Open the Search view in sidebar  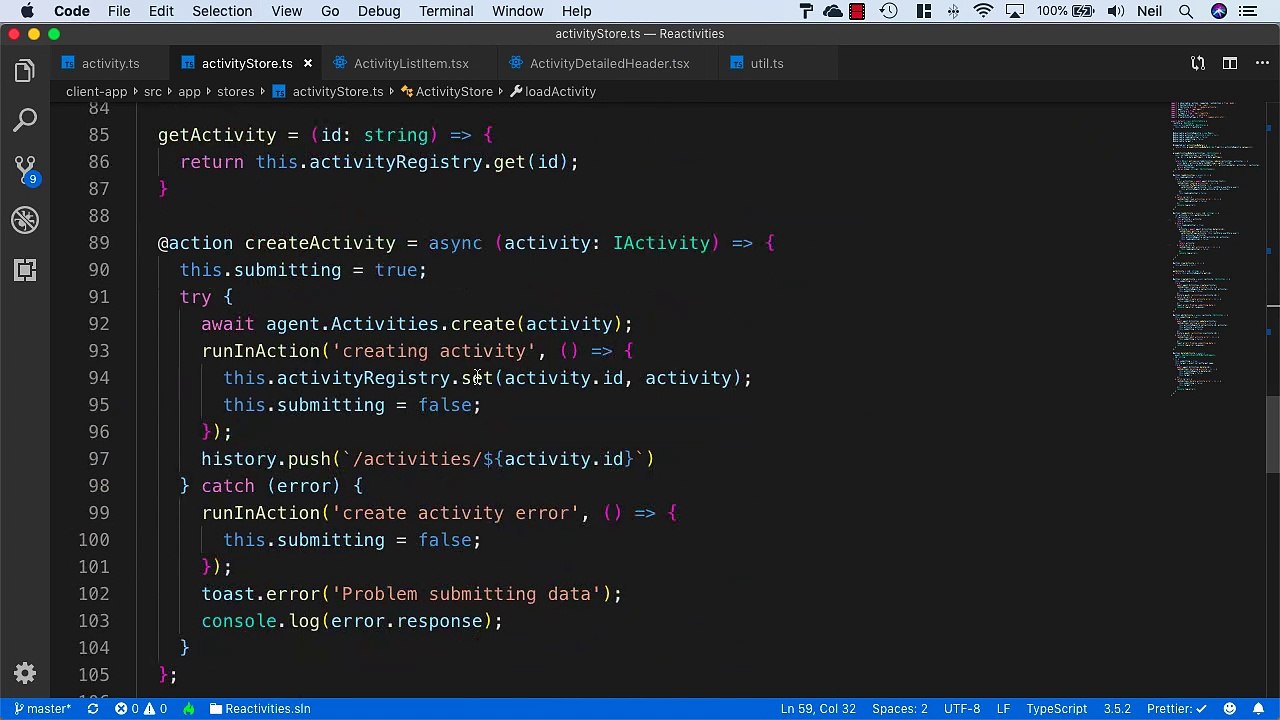coord(25,121)
